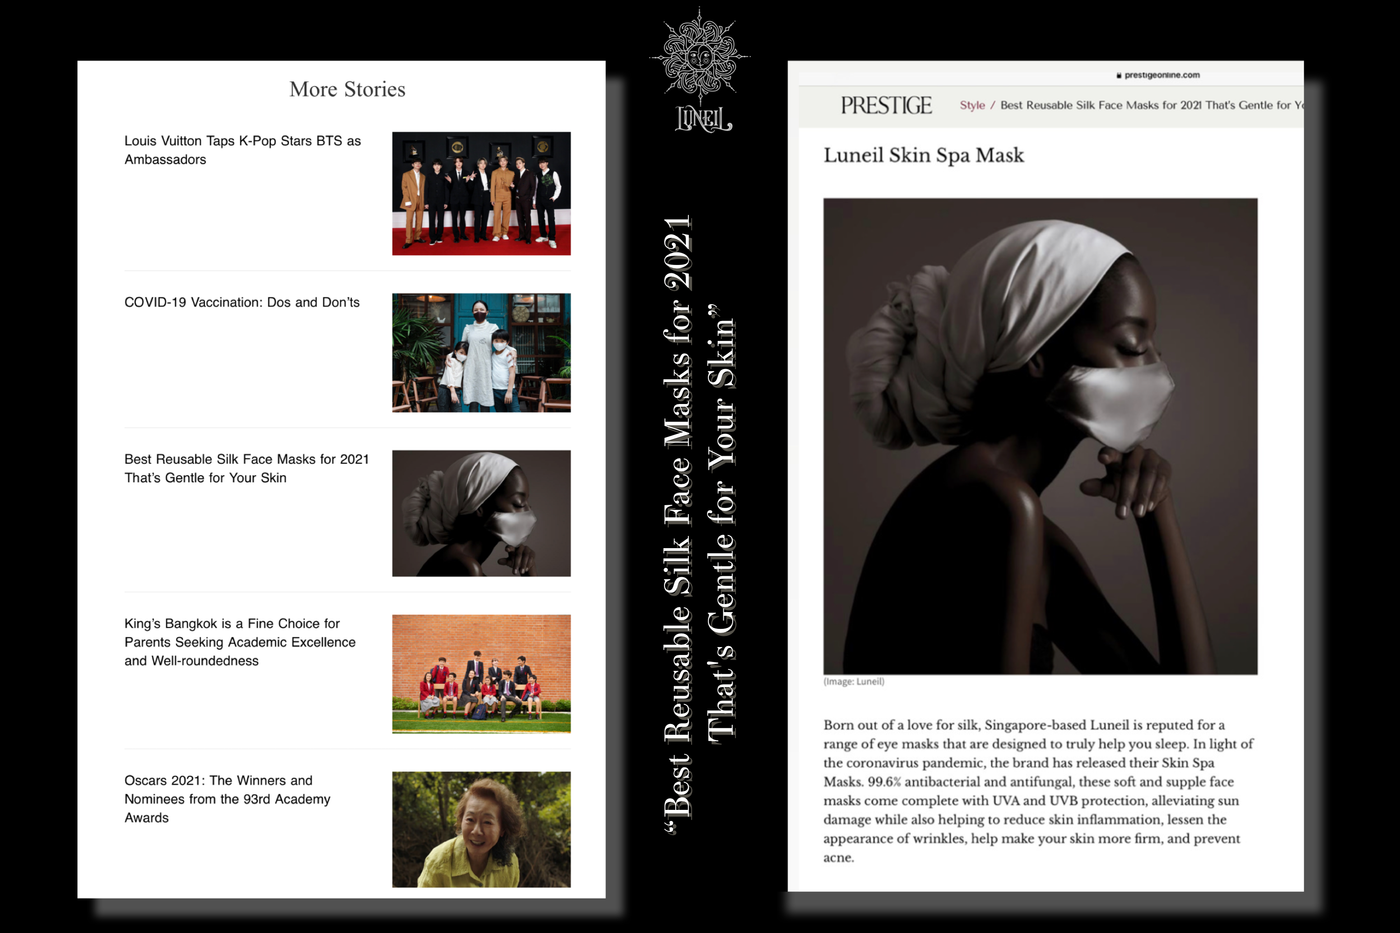Viewport: 1400px width, 933px height.
Task: Select the silk mask thumbnail in More Stories
Action: tap(481, 513)
